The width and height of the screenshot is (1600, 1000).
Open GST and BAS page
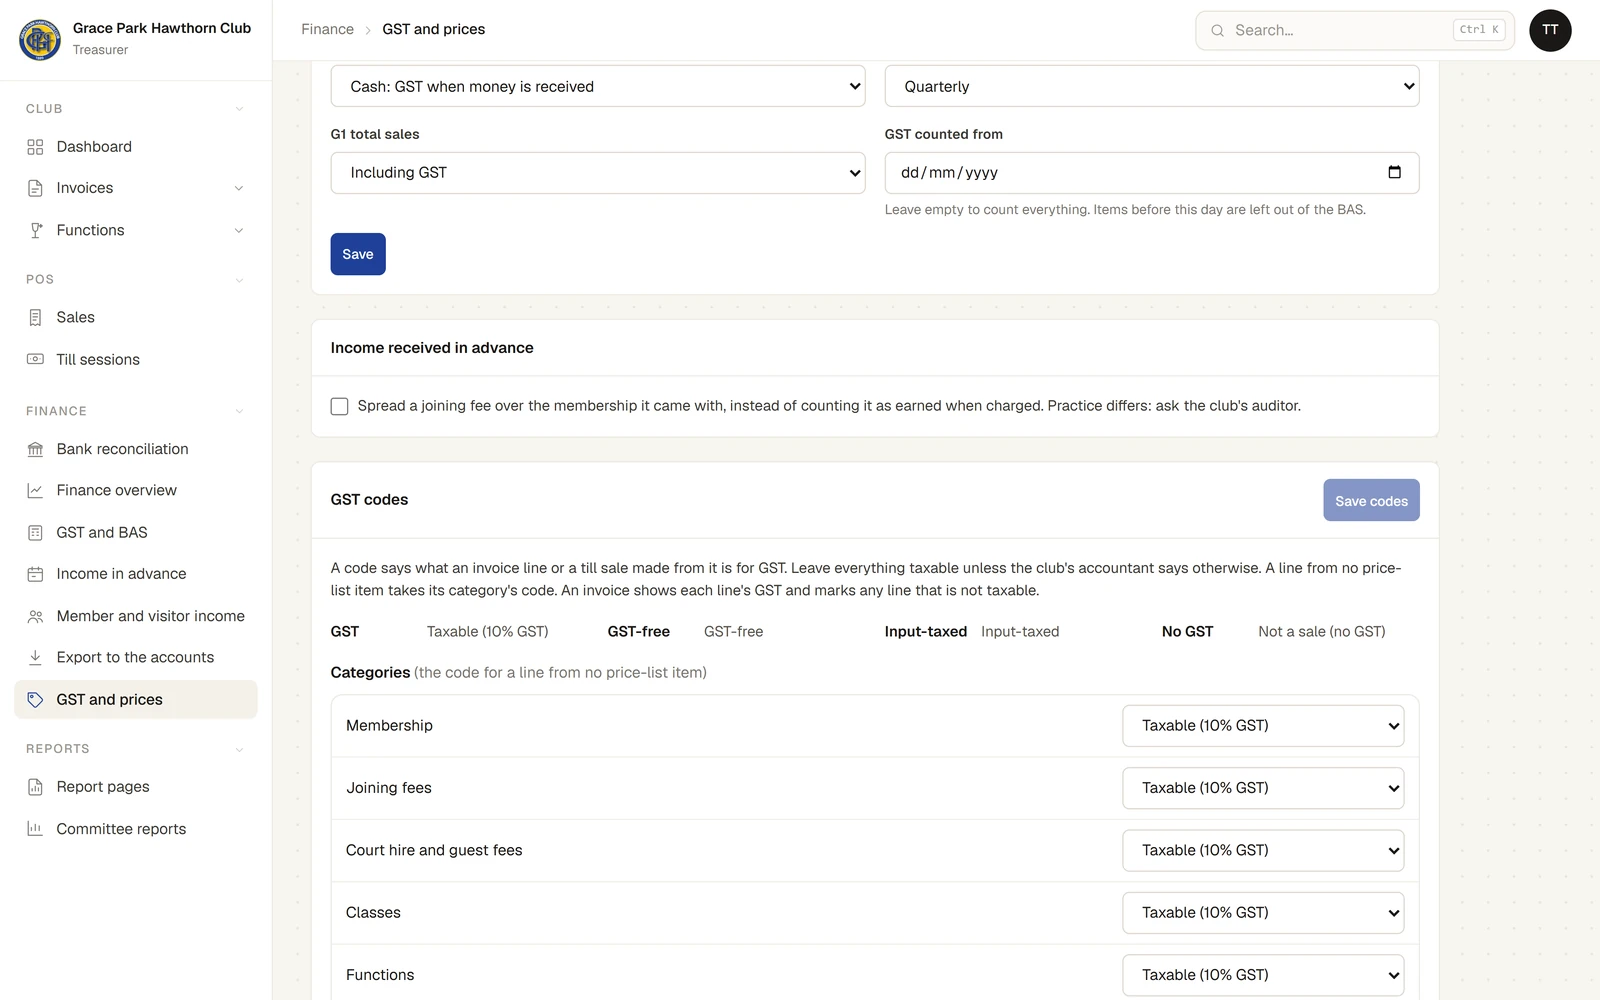click(x=136, y=532)
